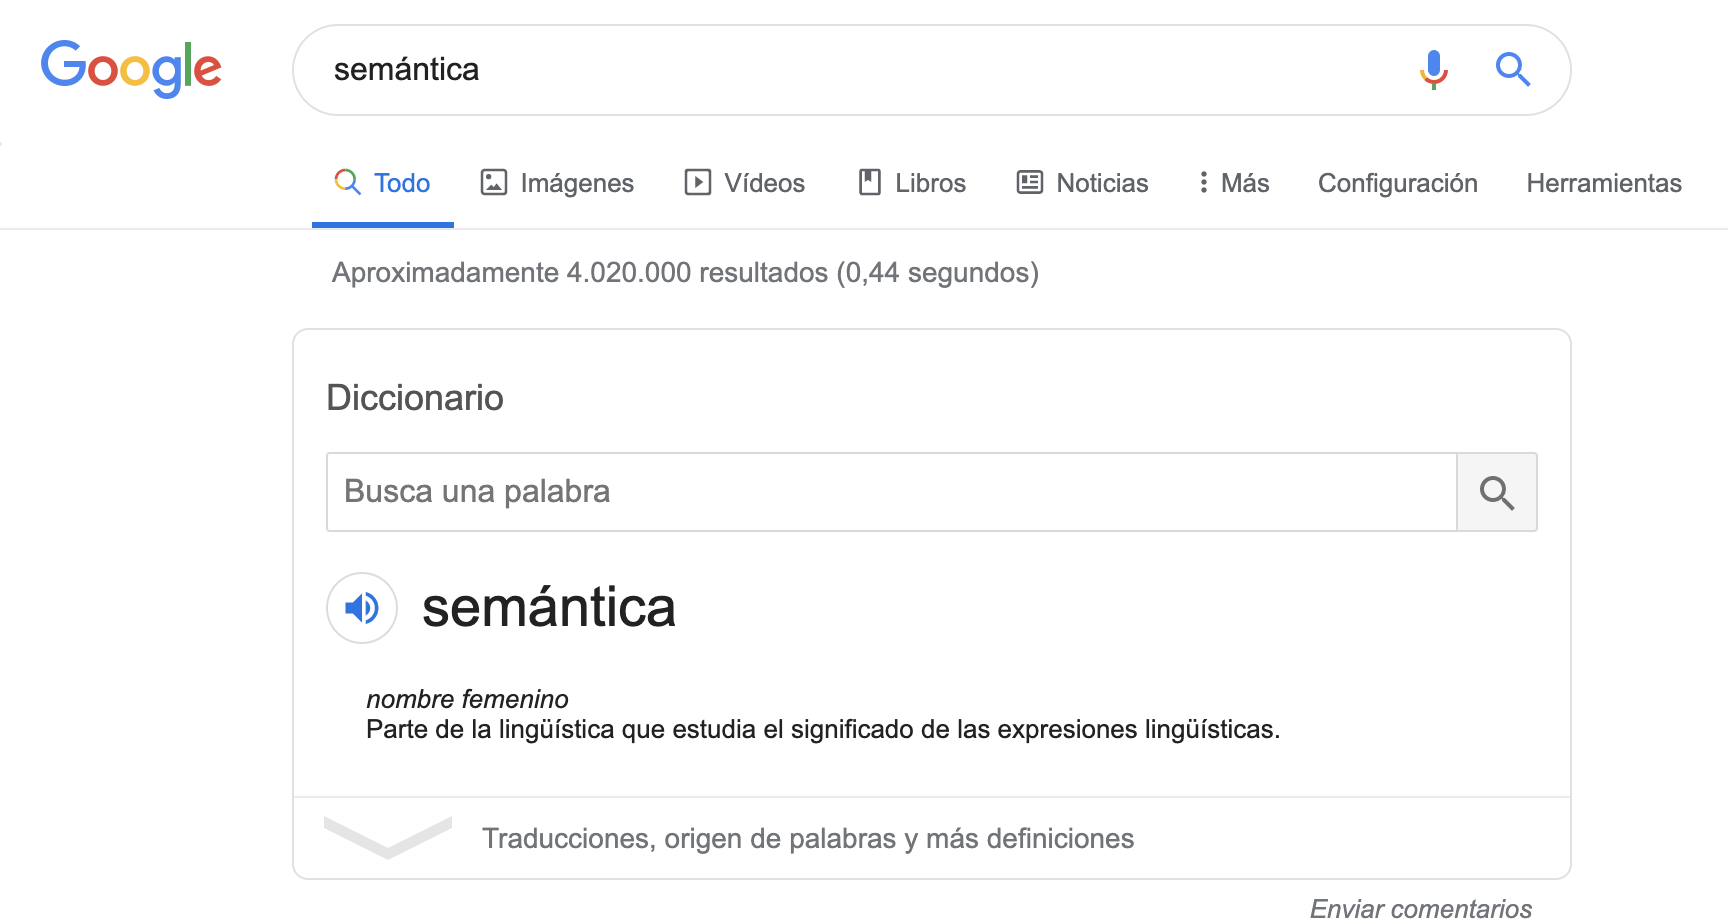Click the definition text Parte de la lingüística

pyautogui.click(x=823, y=730)
